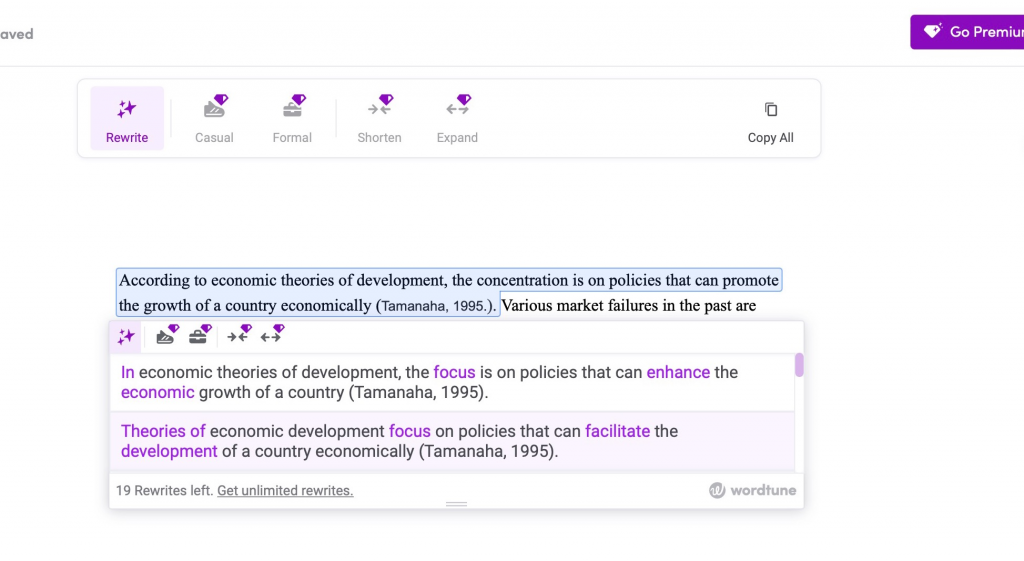This screenshot has height=561, width=1024.
Task: Select suggestion starting 'In economic theories'
Action: (x=452, y=383)
